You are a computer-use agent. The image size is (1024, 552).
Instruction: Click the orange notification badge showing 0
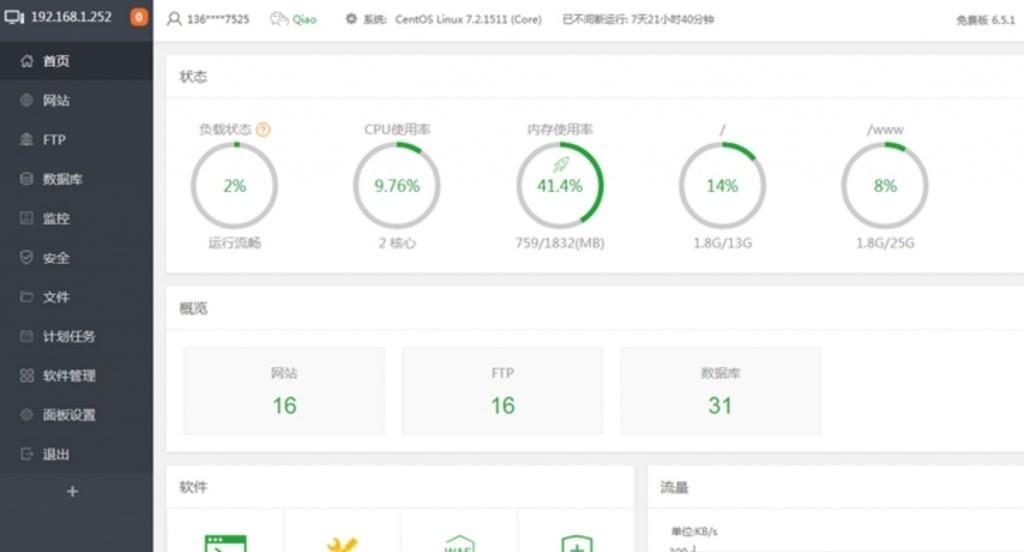pos(138,18)
